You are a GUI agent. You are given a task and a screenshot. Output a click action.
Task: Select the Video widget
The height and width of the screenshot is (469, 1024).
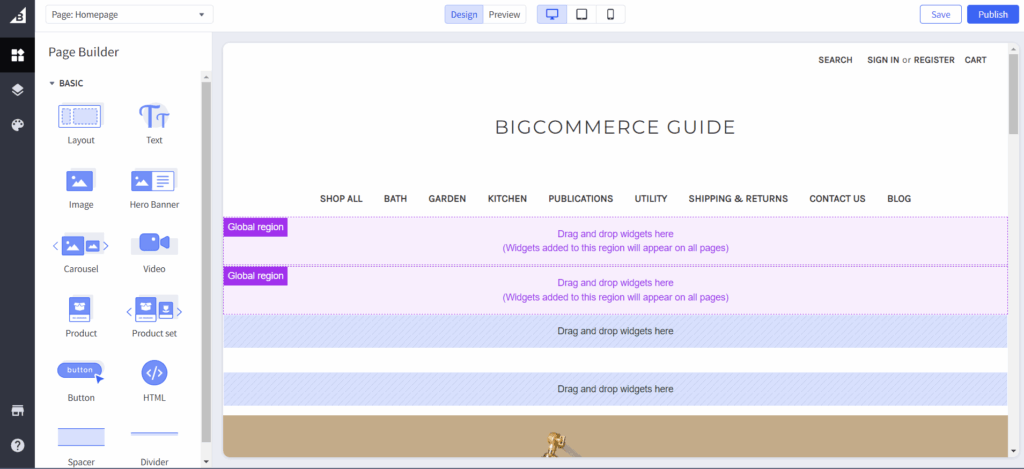[x=154, y=253]
